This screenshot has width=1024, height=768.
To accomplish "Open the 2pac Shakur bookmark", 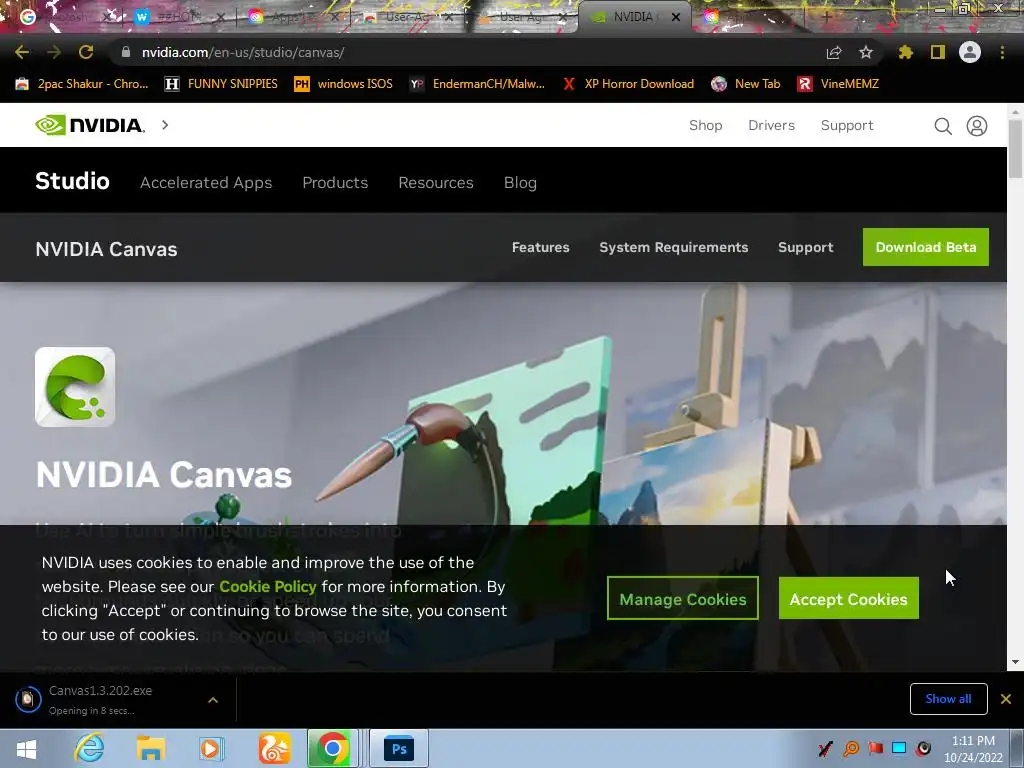I will 82,84.
